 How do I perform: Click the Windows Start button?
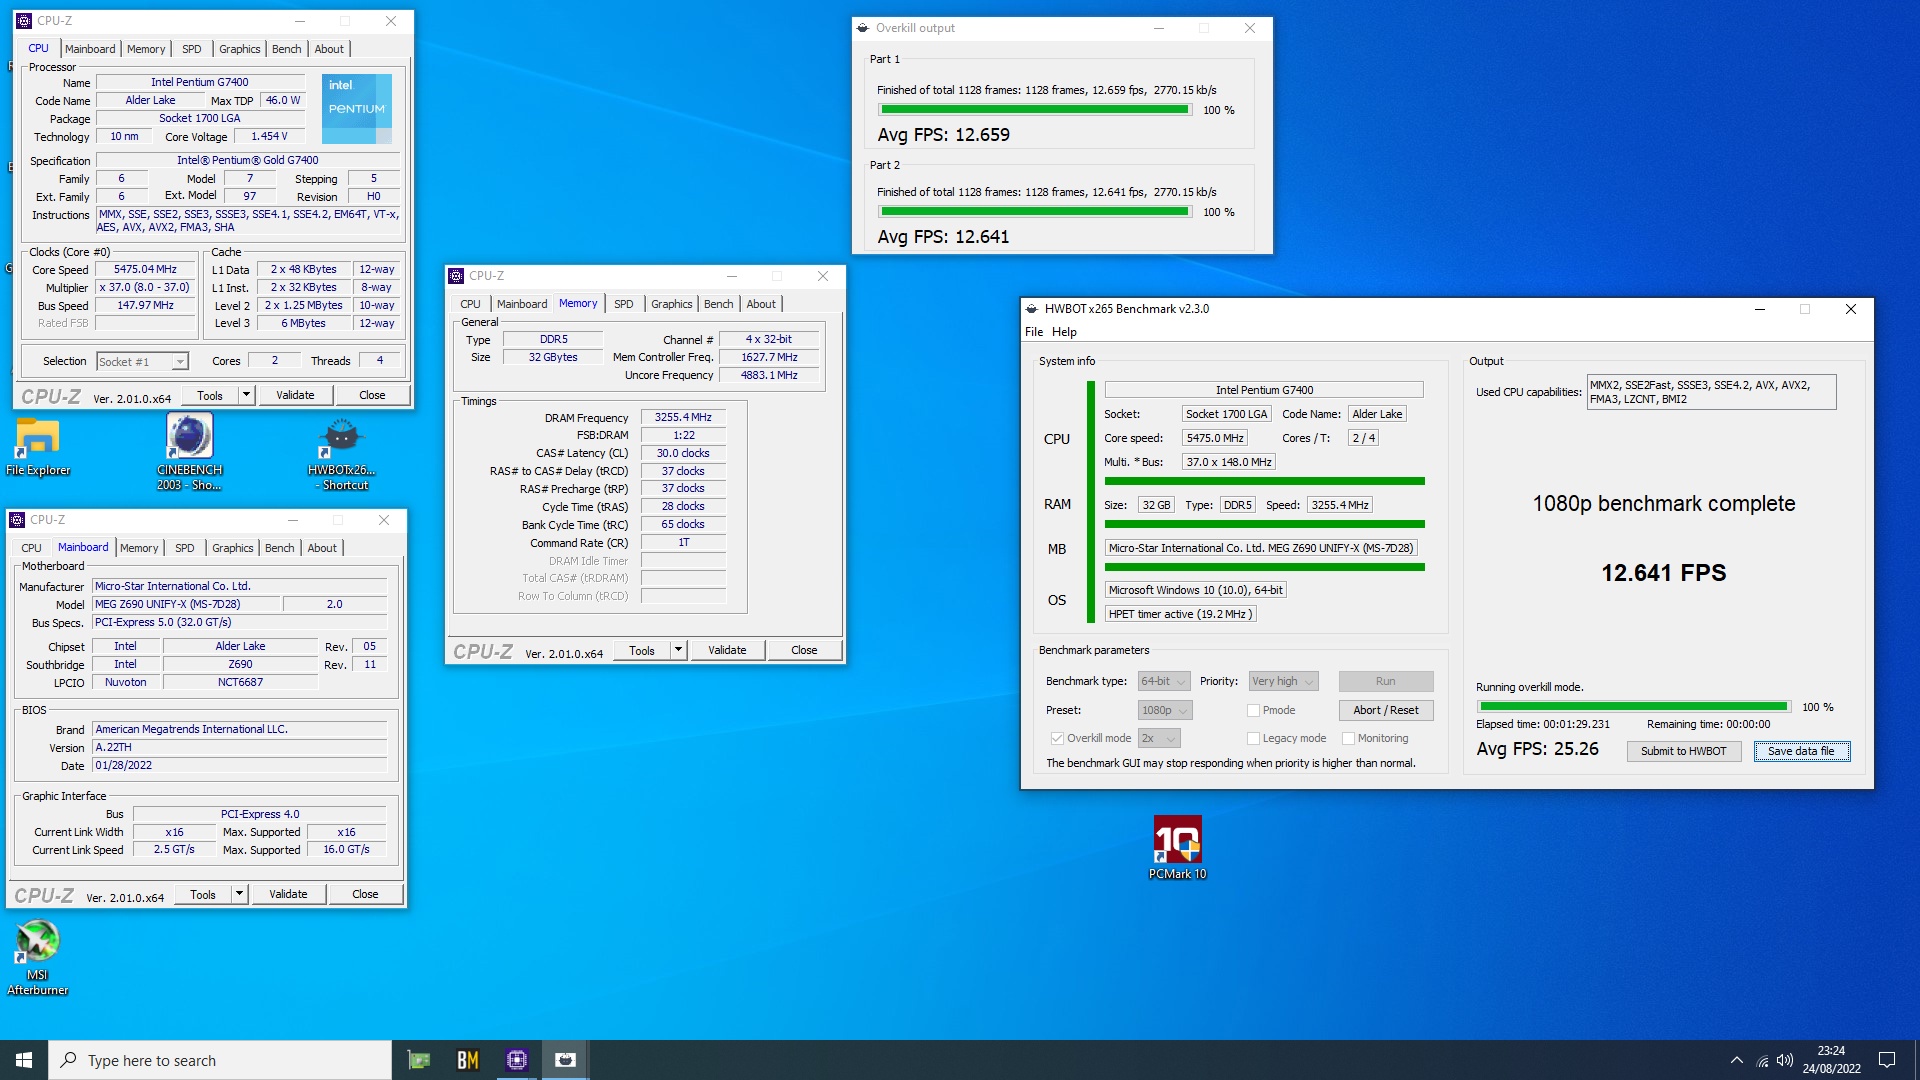click(24, 1060)
